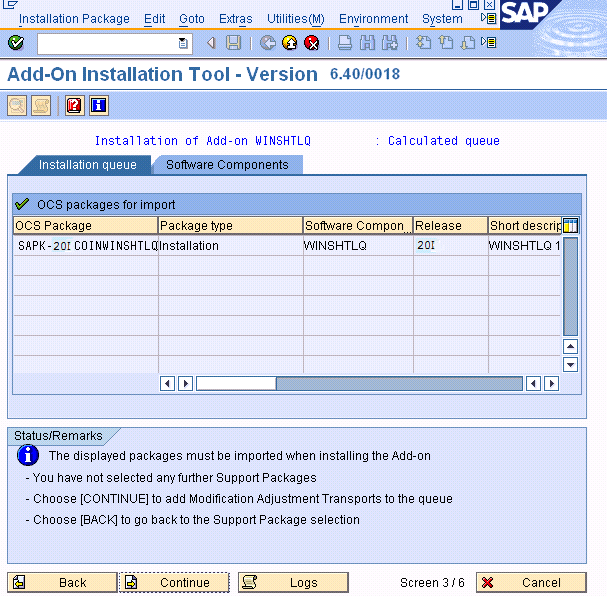Click the Back button
Viewport: 607px width, 603px height.
62,582
